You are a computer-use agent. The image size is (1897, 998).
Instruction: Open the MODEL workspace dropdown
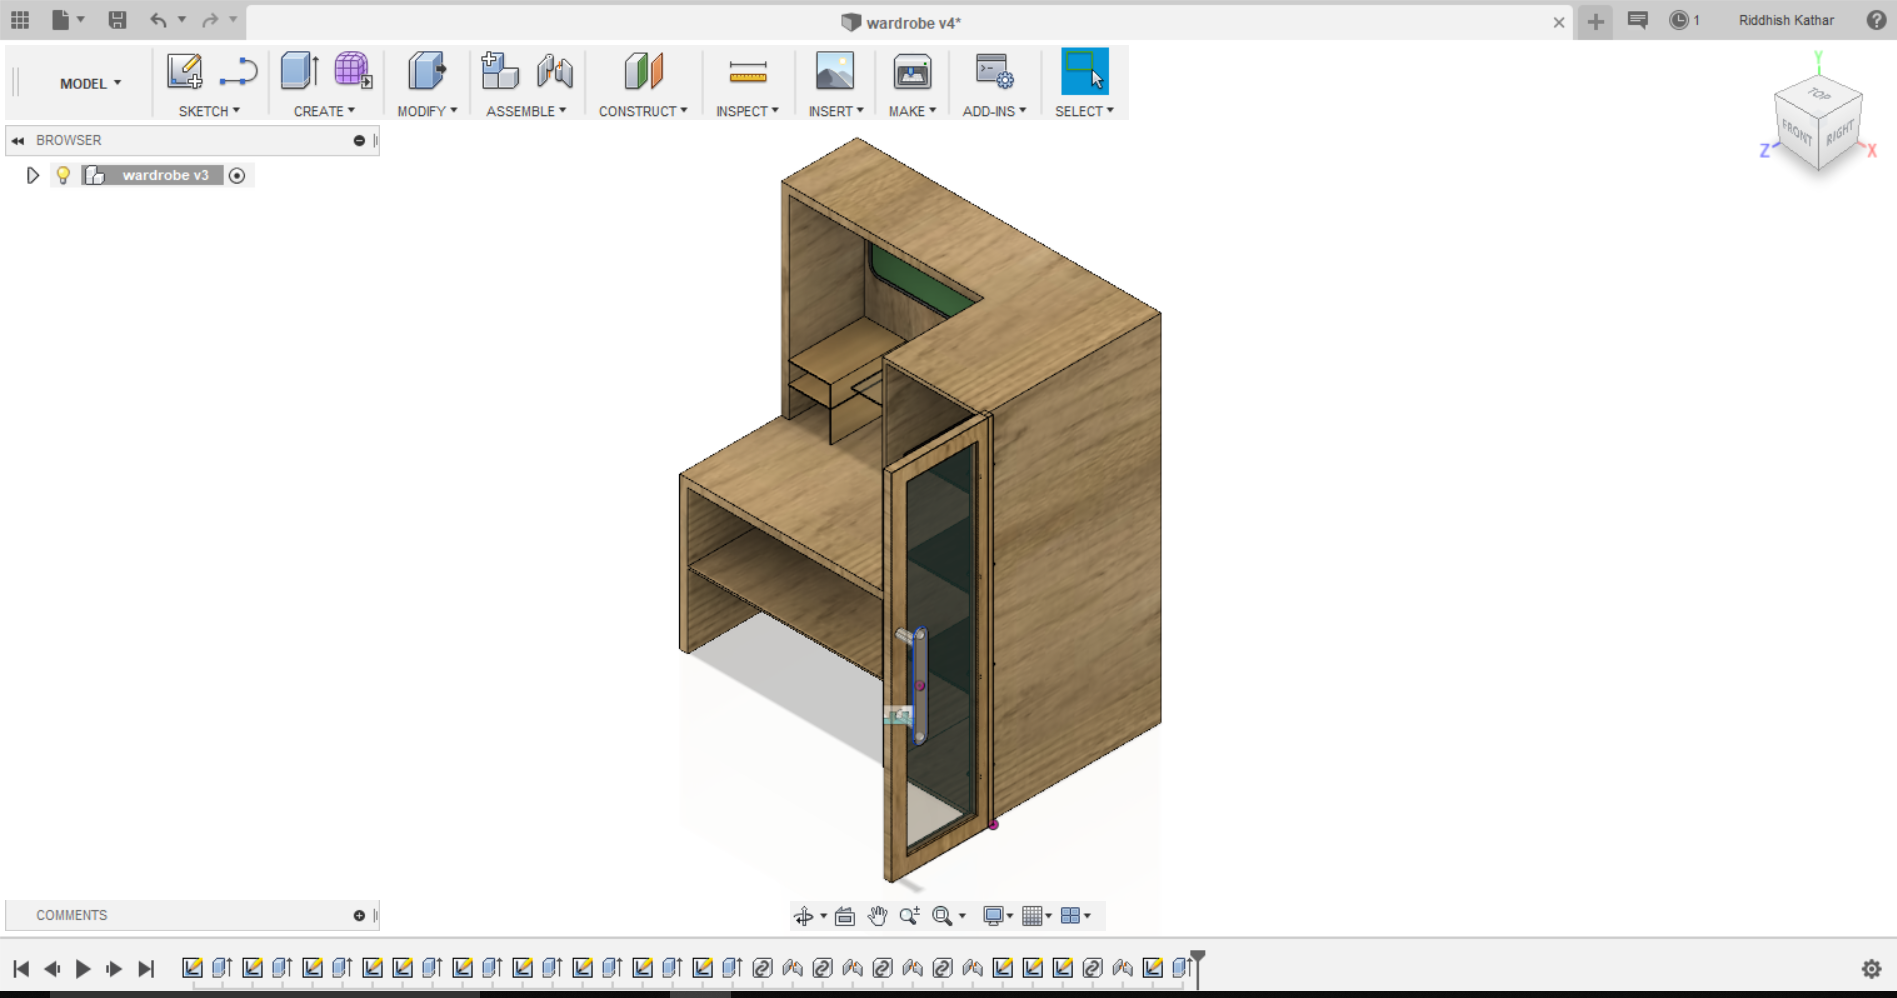pos(90,84)
